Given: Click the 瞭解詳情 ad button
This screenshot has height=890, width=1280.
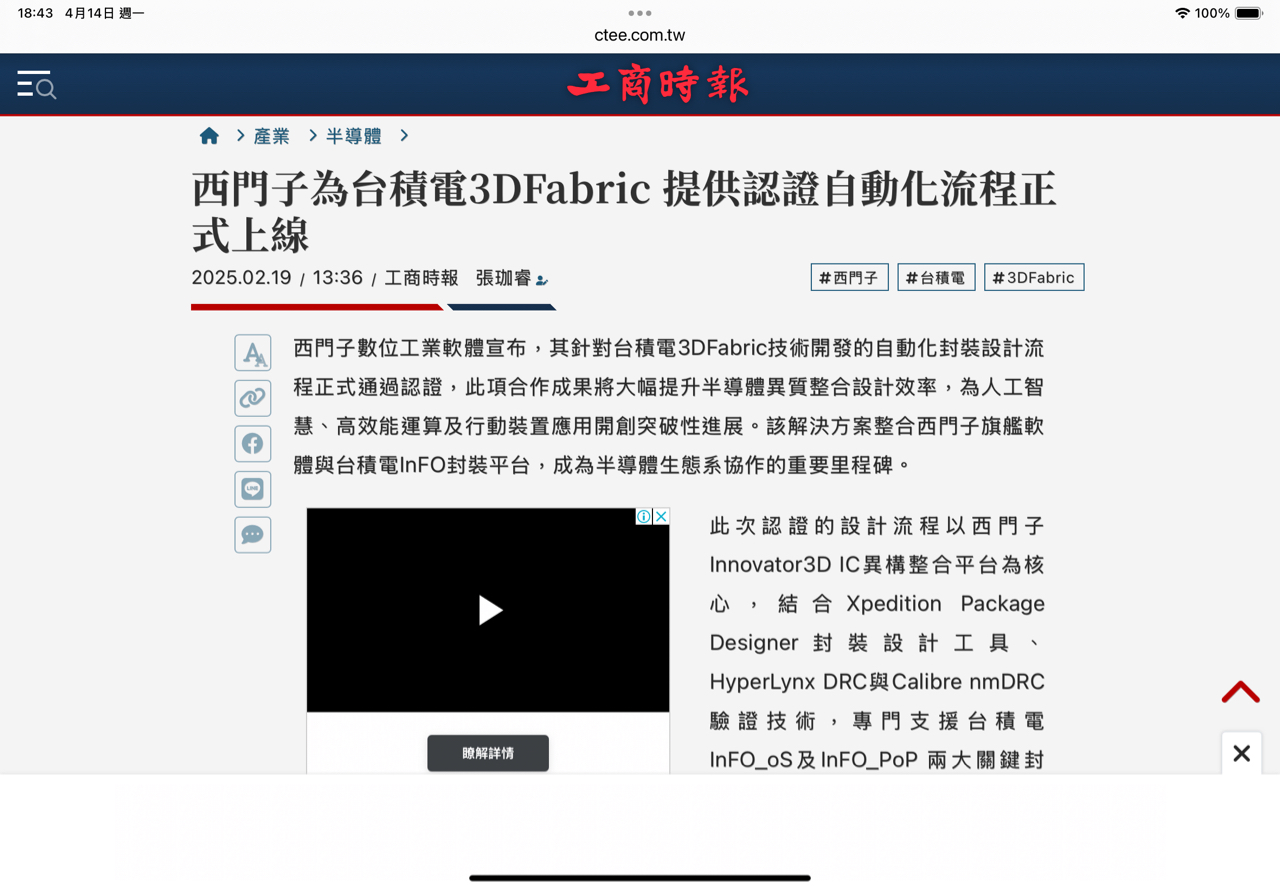Looking at the screenshot, I should pos(488,753).
